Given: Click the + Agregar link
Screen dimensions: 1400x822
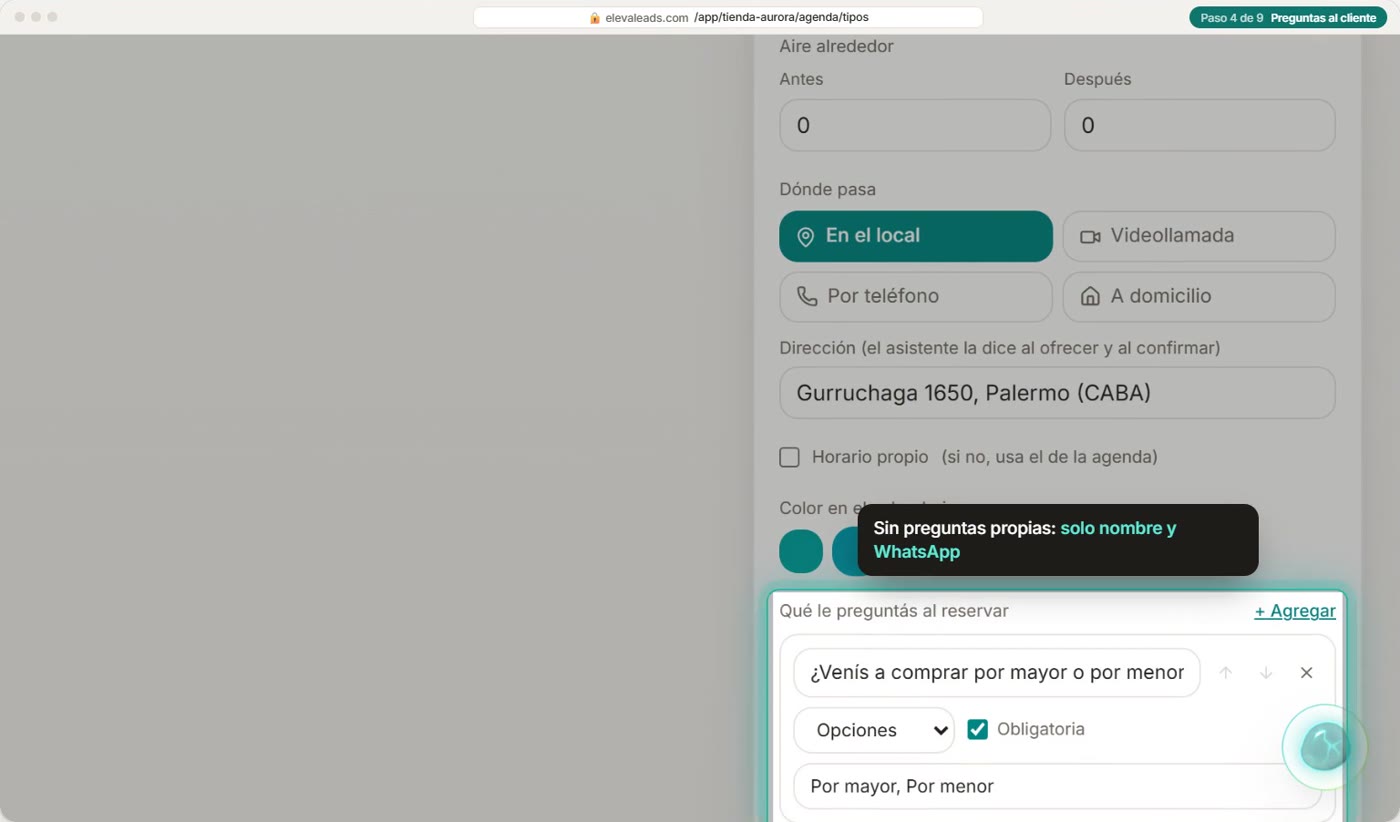Looking at the screenshot, I should coord(1295,611).
